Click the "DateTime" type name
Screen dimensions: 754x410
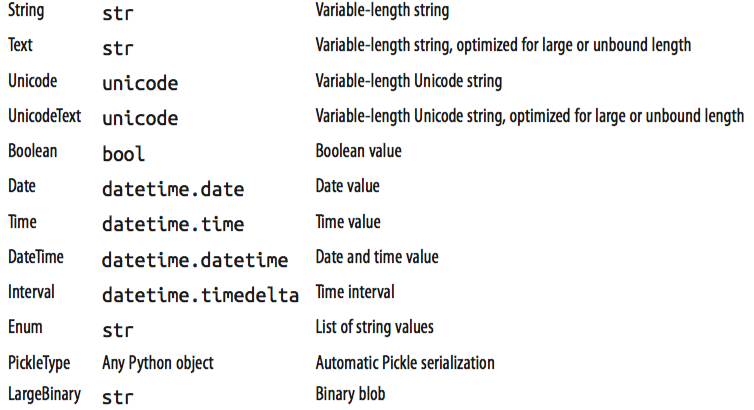tap(35, 258)
